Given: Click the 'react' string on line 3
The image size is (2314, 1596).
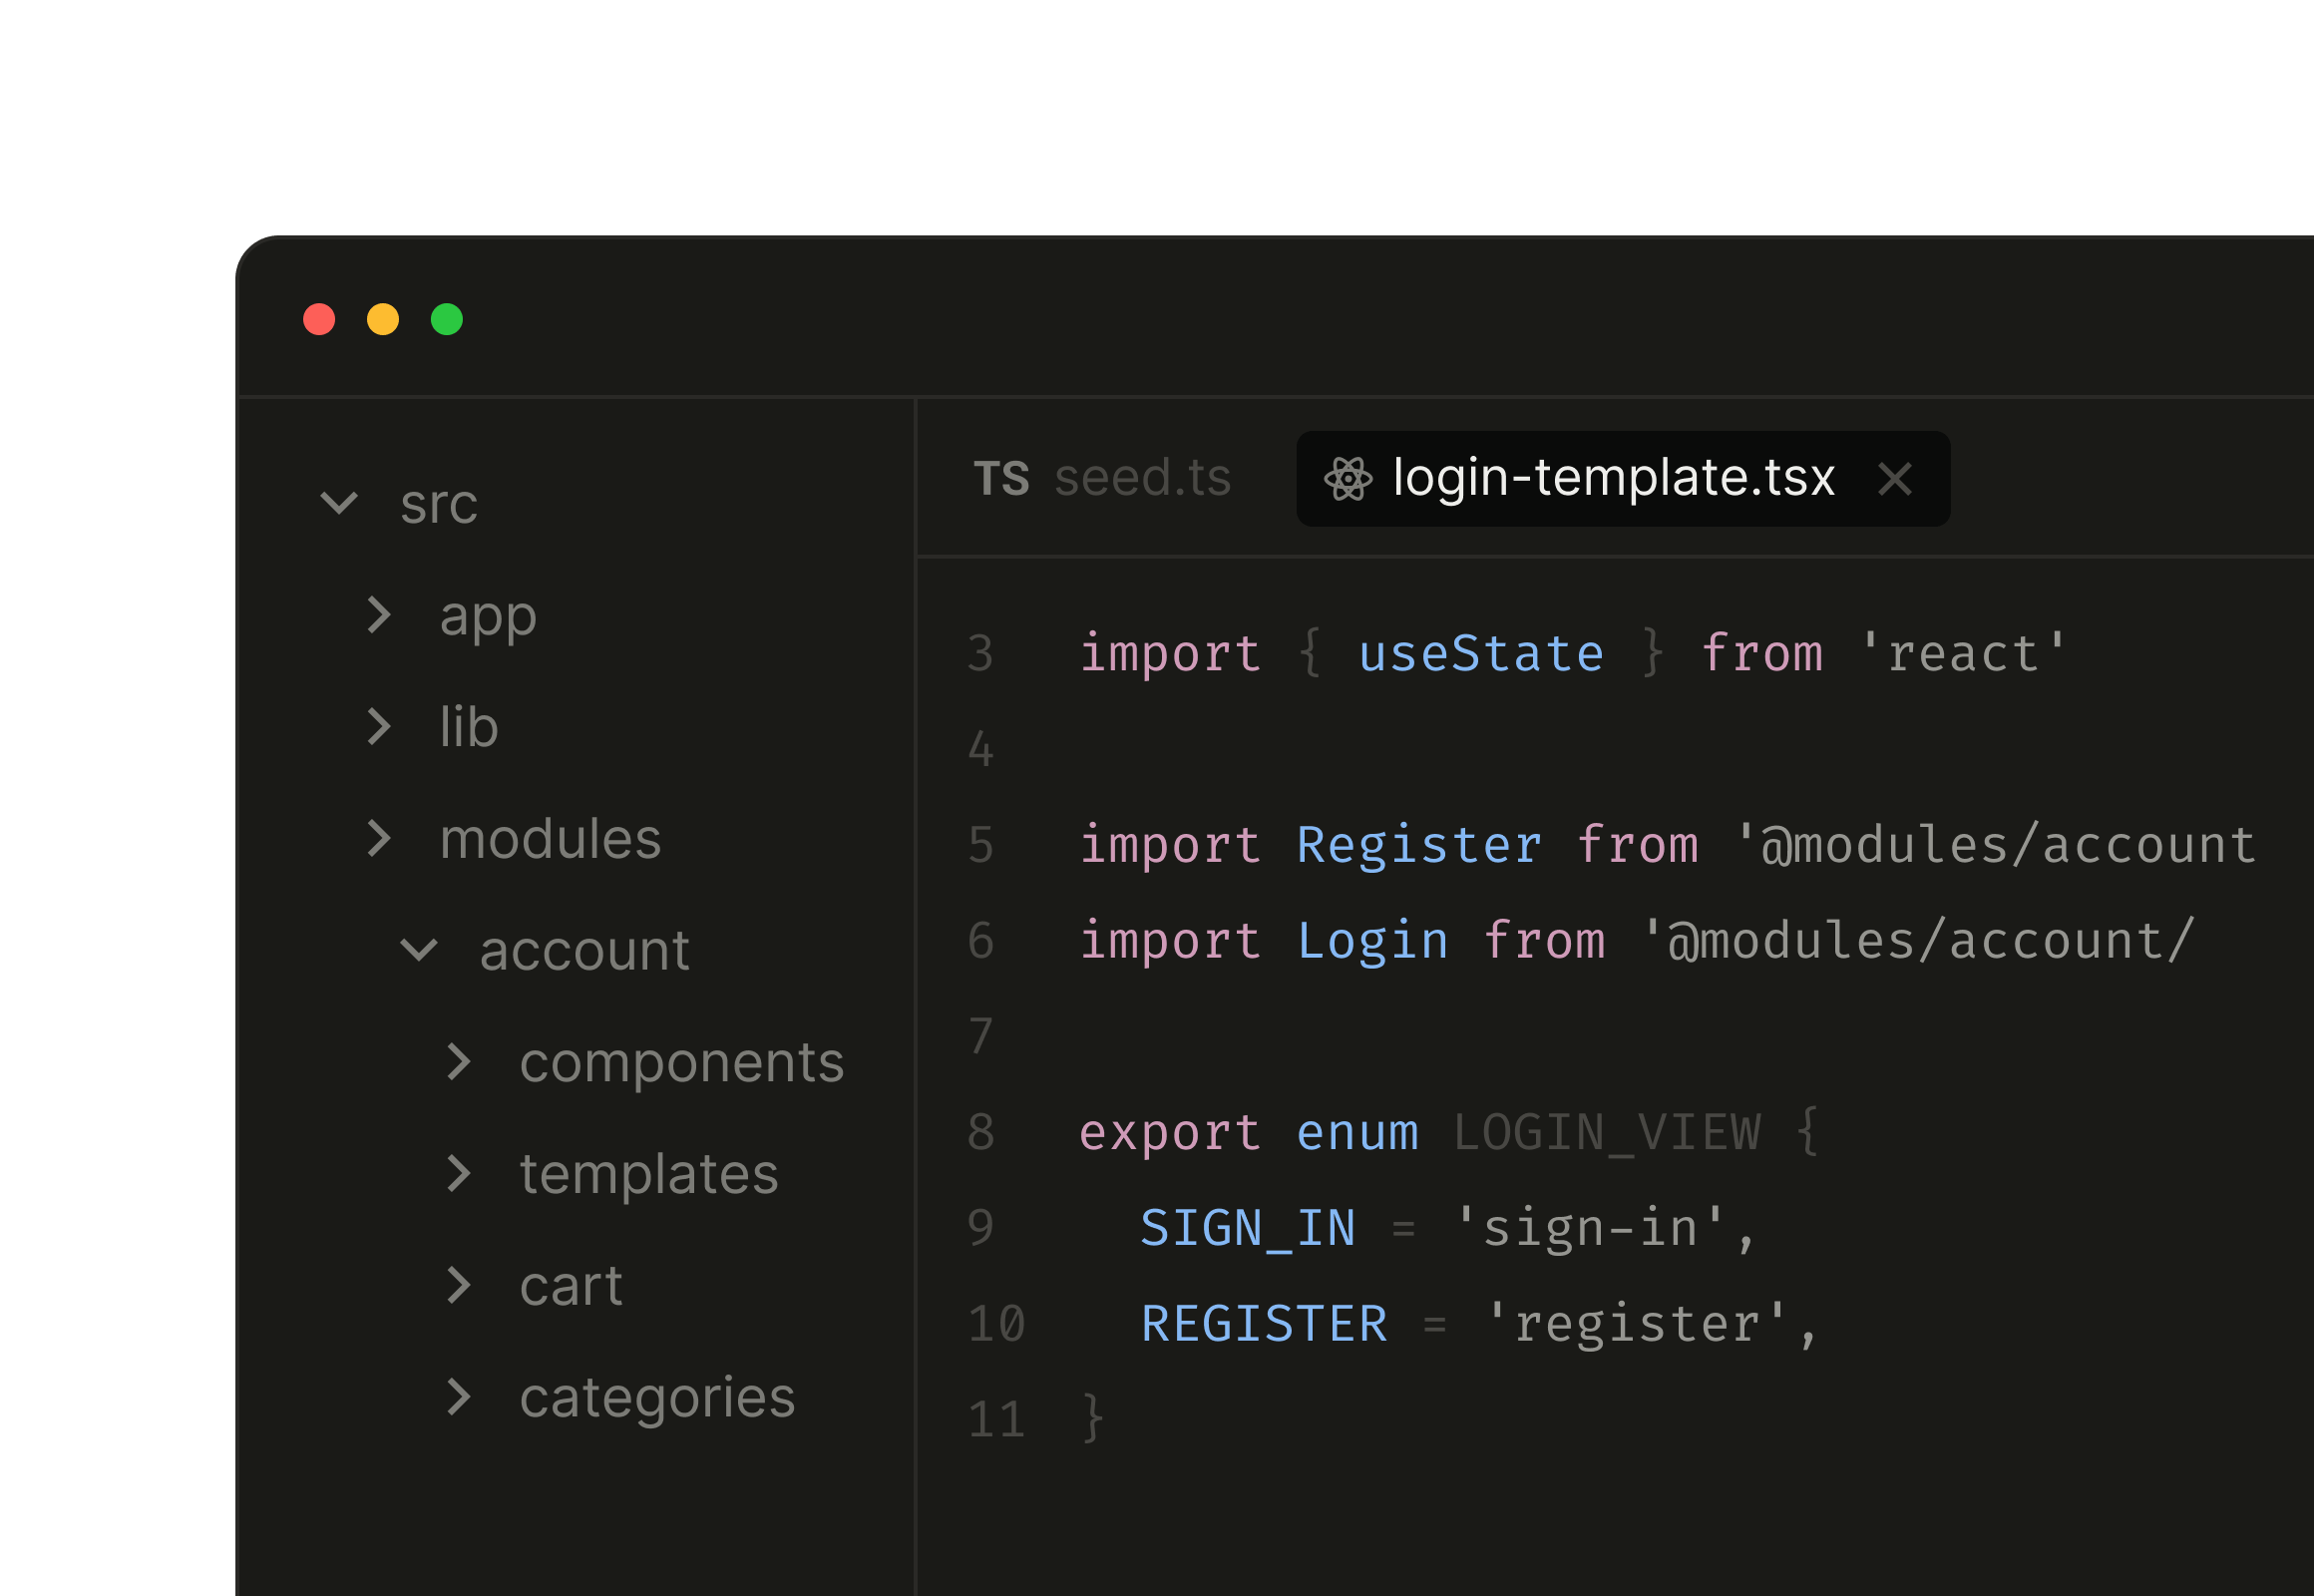Looking at the screenshot, I should 1963,653.
